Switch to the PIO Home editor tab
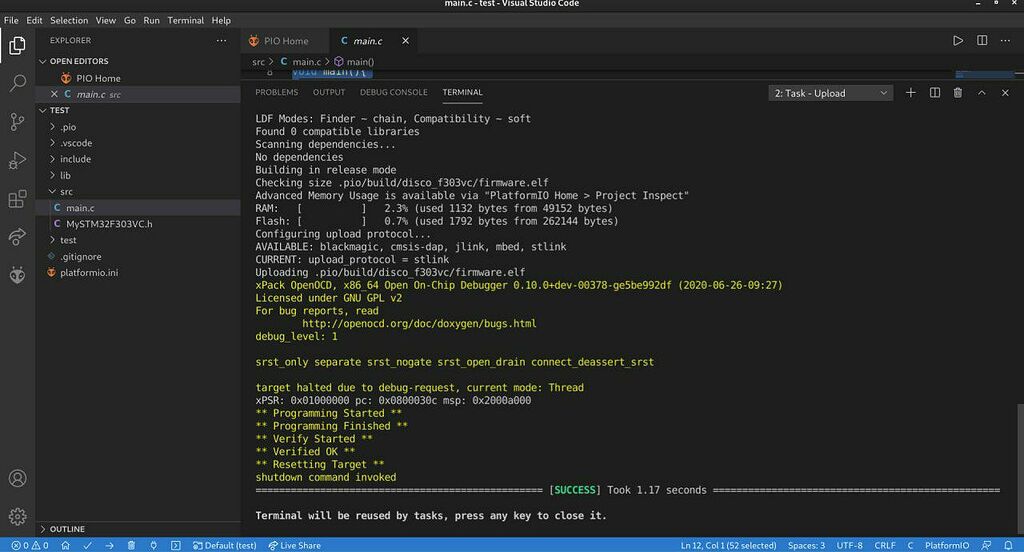1024x552 pixels. click(285, 41)
